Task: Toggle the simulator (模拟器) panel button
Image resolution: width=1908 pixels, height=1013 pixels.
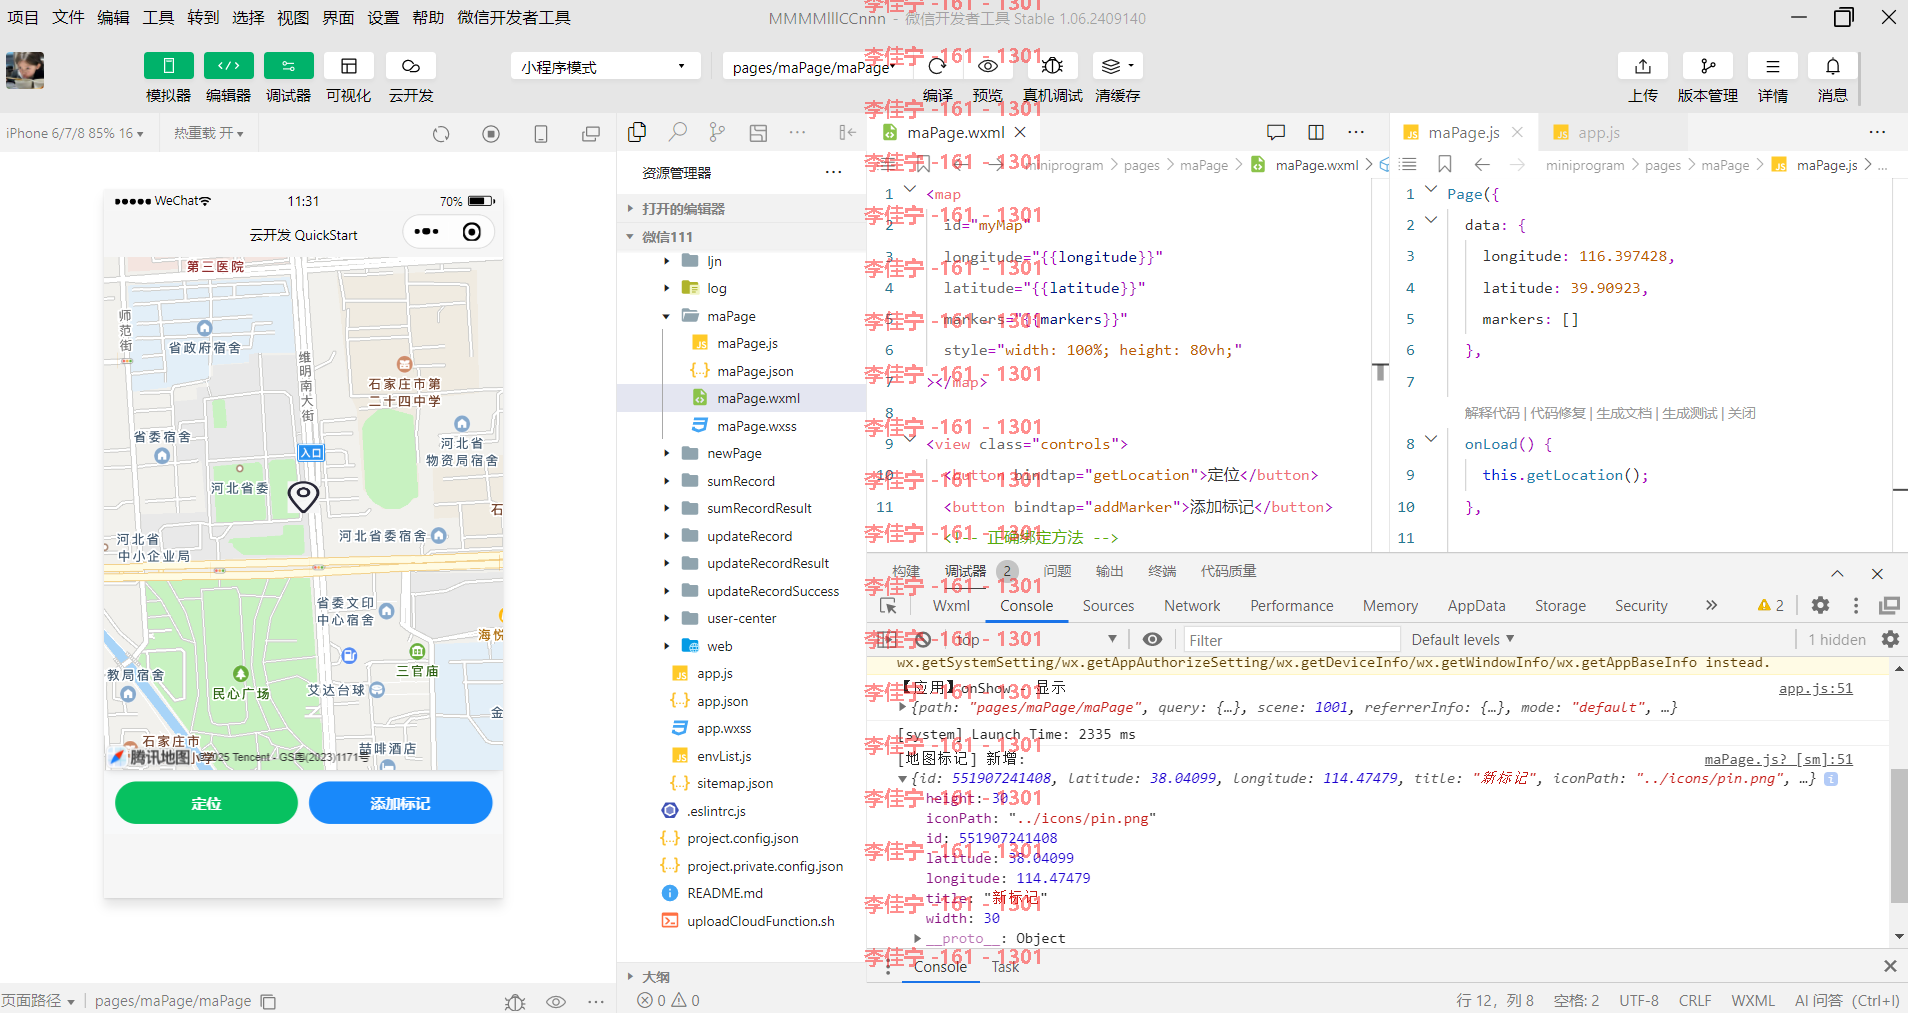Action: (x=168, y=66)
